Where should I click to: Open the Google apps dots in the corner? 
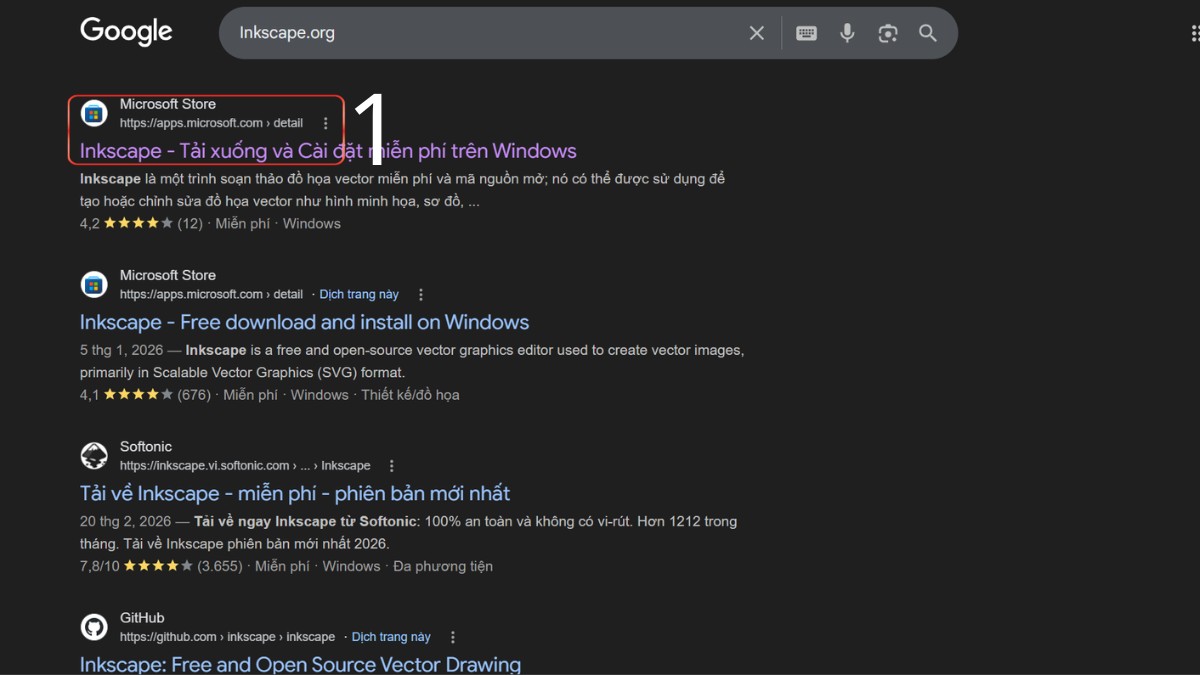point(1192,32)
